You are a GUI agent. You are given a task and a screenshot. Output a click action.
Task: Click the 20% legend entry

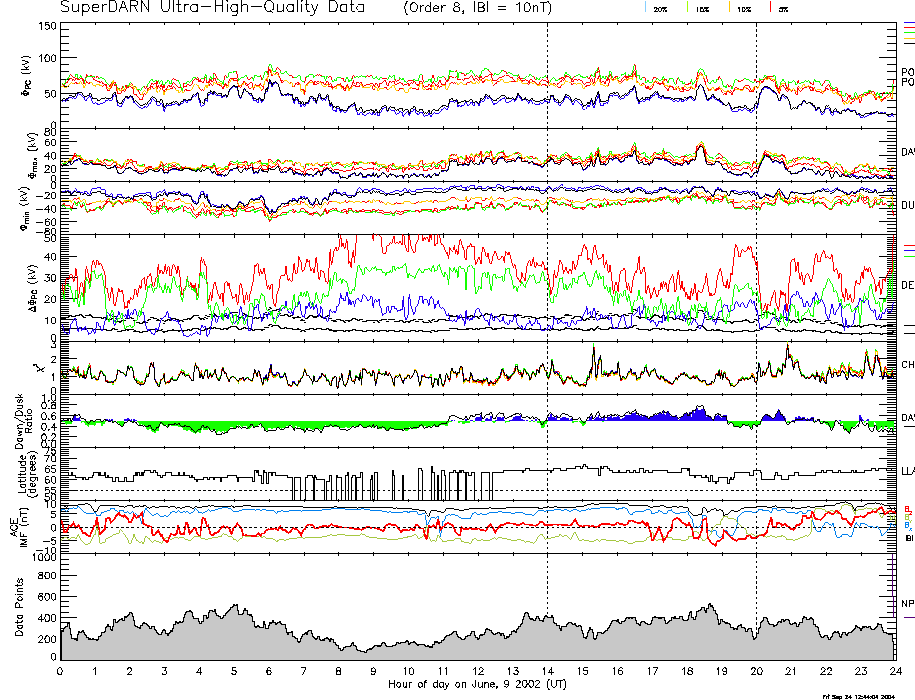click(x=659, y=8)
